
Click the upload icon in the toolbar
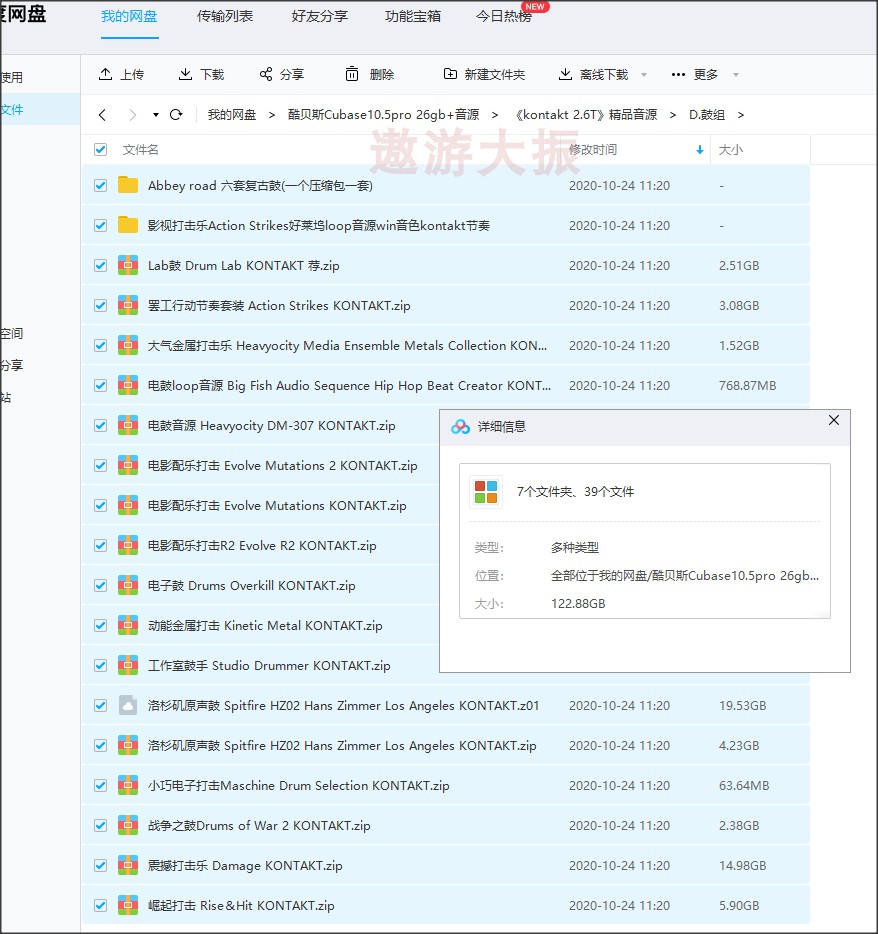click(105, 74)
